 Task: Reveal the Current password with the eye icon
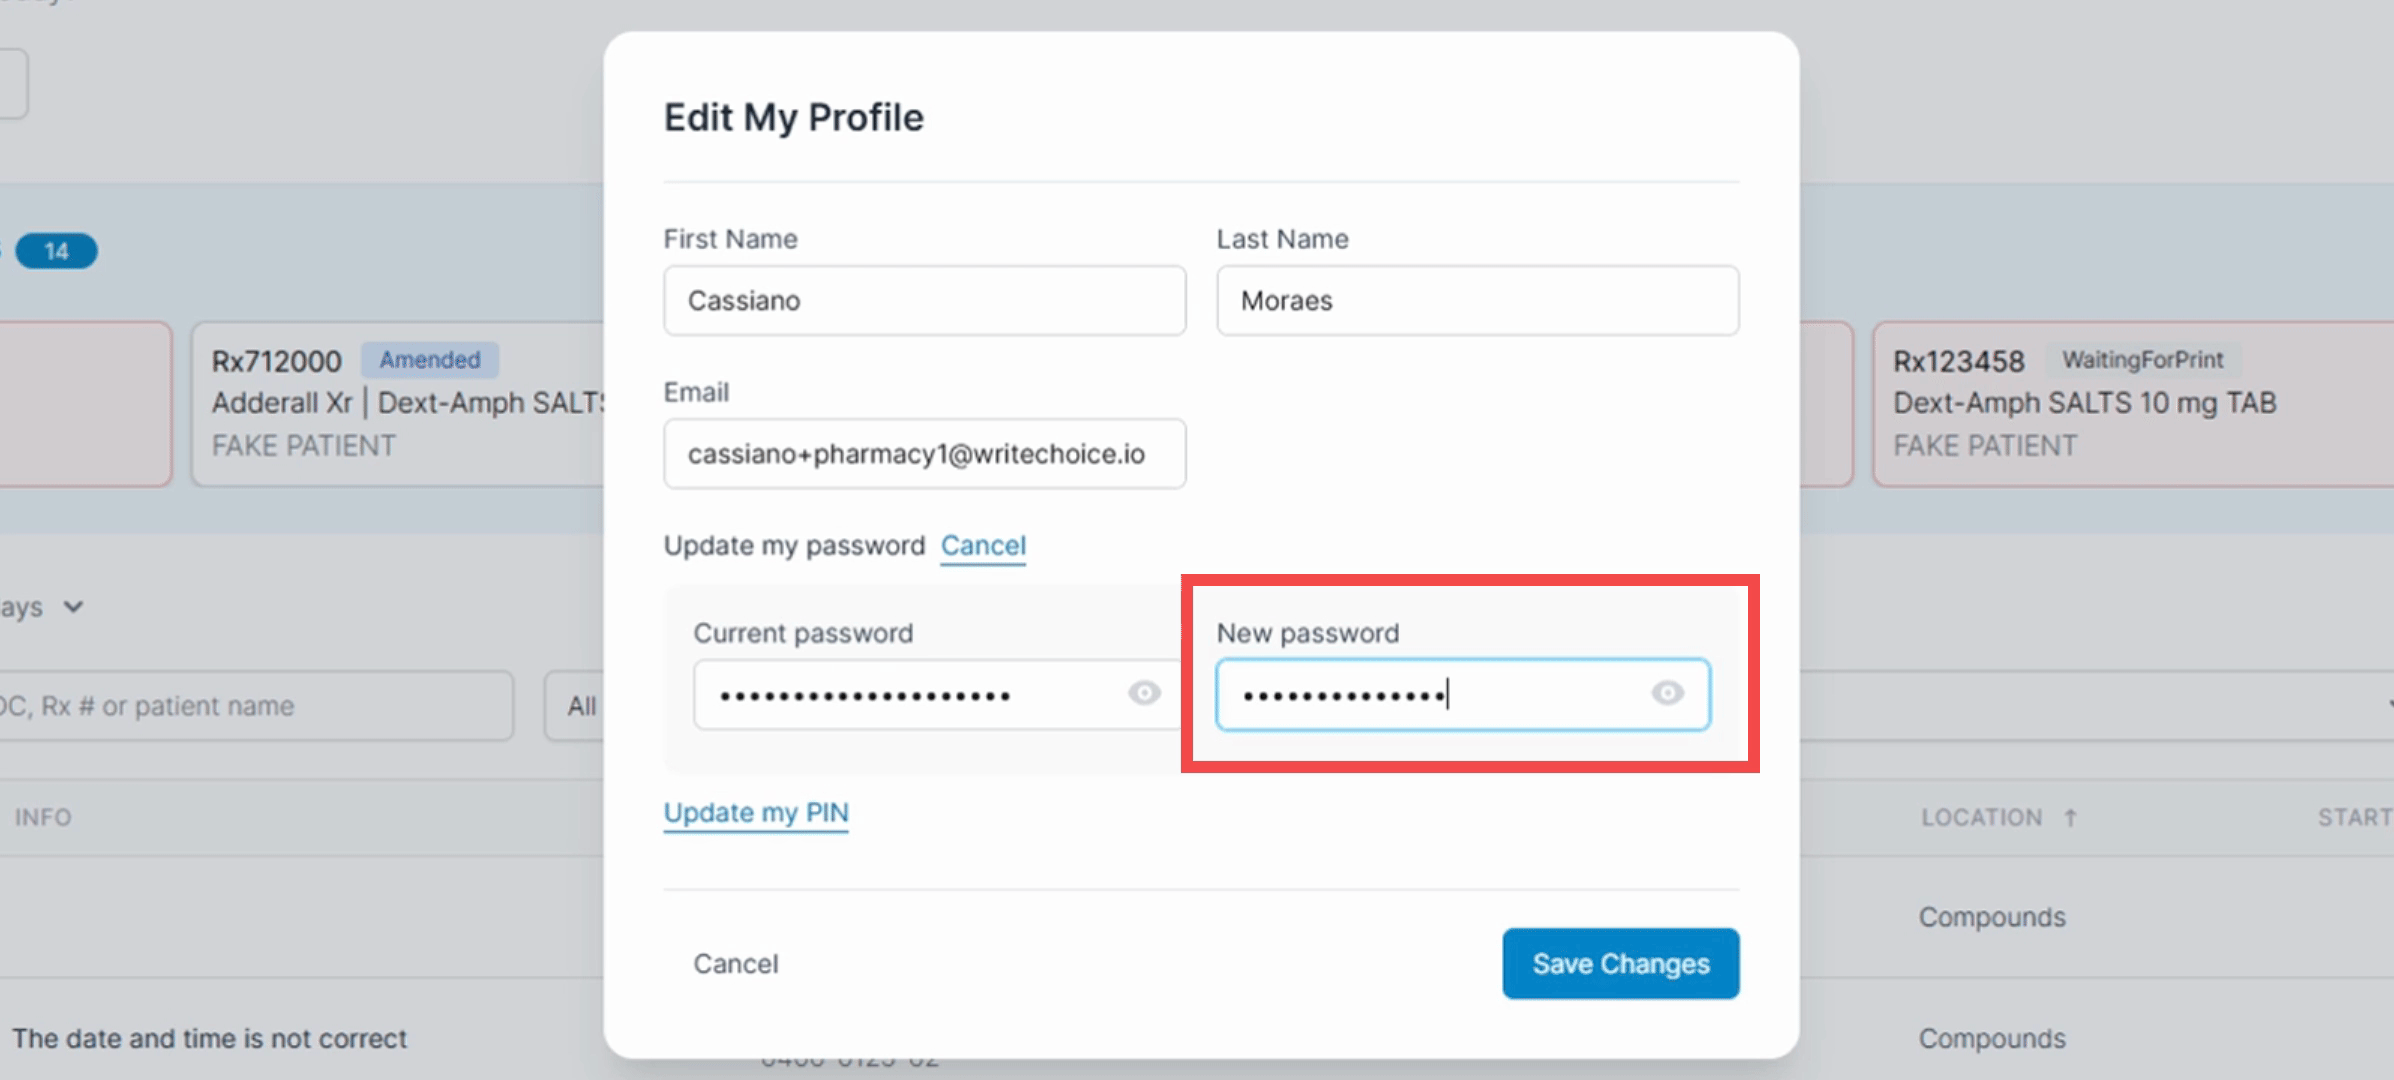[x=1144, y=693]
